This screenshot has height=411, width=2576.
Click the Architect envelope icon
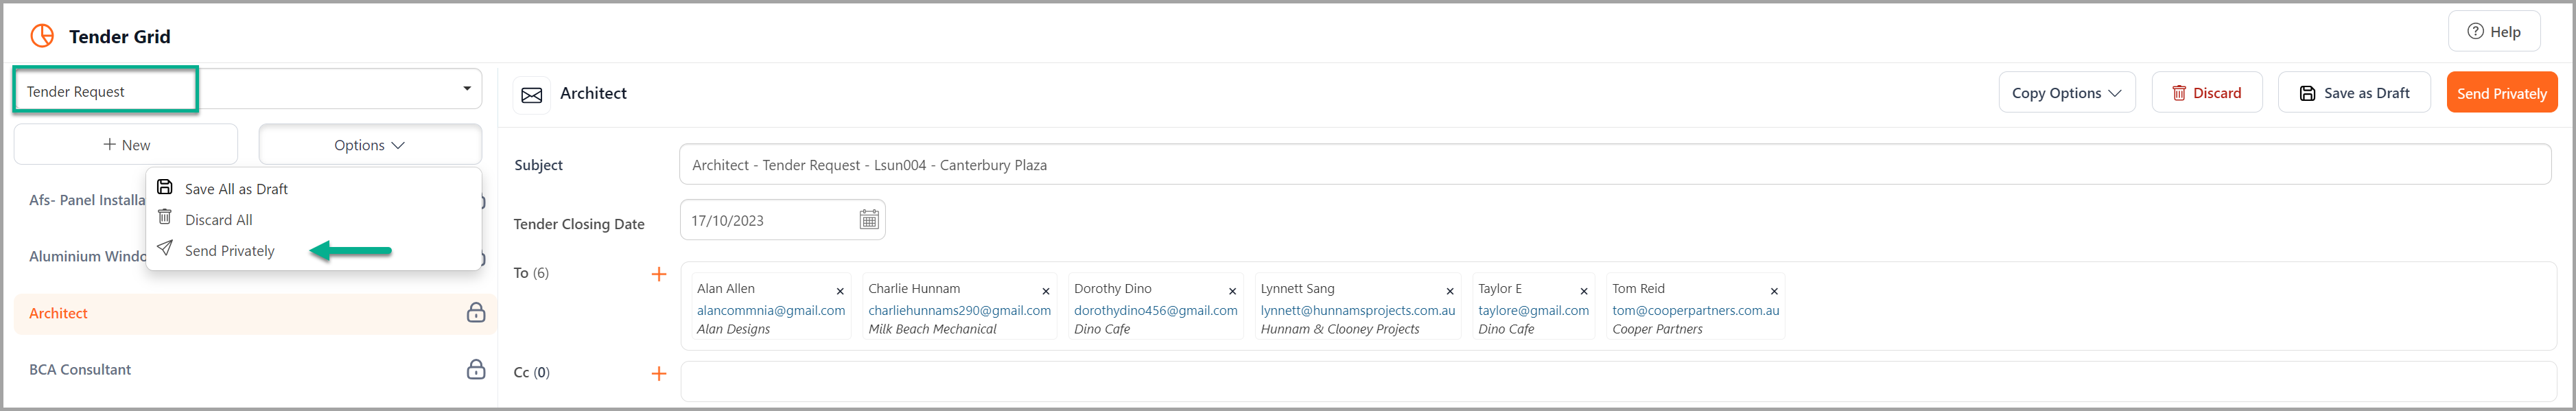(532, 95)
